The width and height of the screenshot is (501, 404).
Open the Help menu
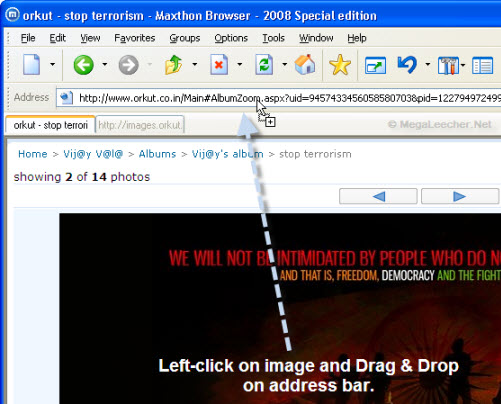pos(357,38)
